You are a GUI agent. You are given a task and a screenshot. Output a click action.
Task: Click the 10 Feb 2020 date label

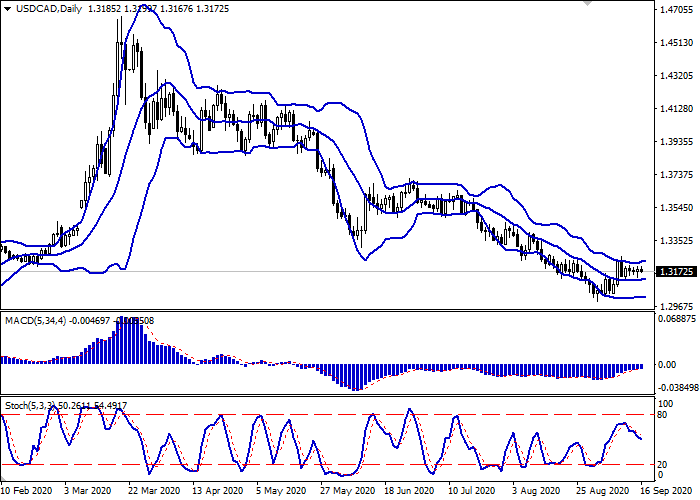coord(28,492)
